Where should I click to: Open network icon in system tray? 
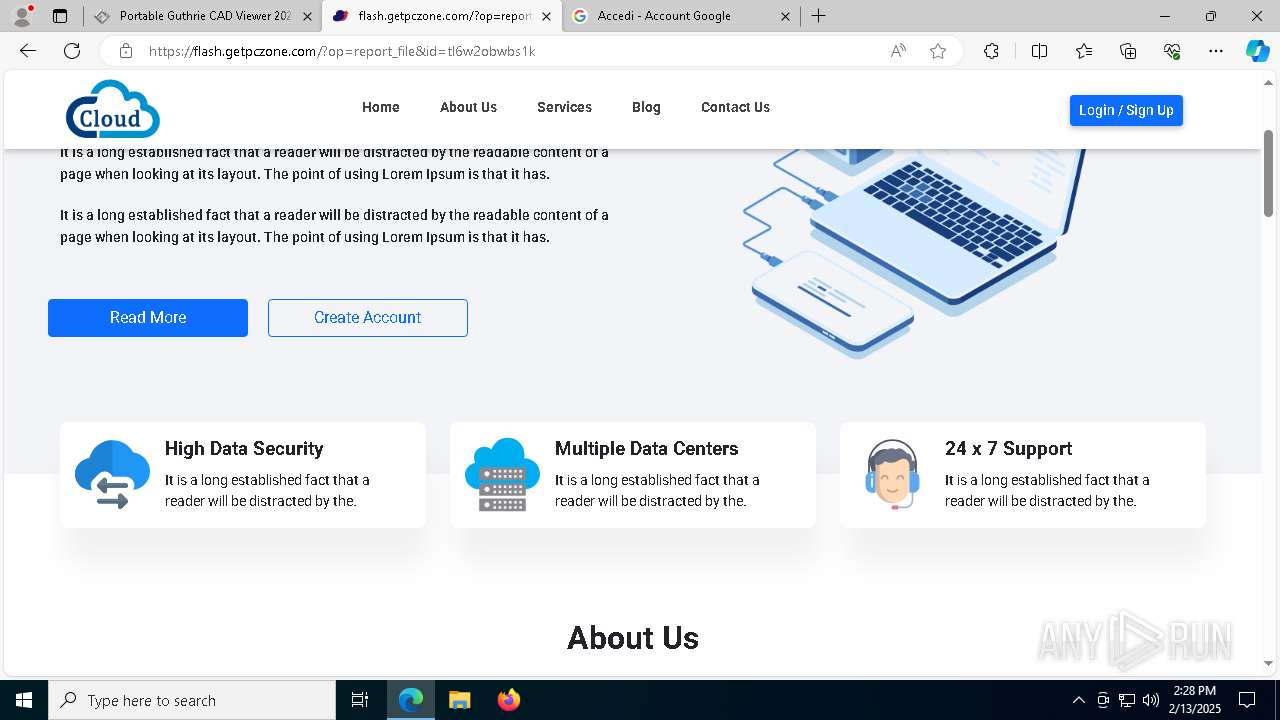click(x=1127, y=700)
